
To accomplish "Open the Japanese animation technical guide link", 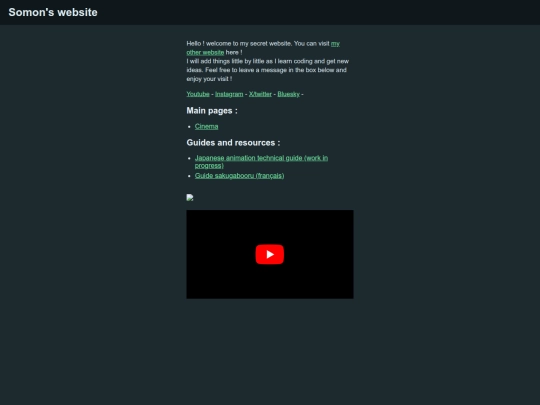I will 261,162.
